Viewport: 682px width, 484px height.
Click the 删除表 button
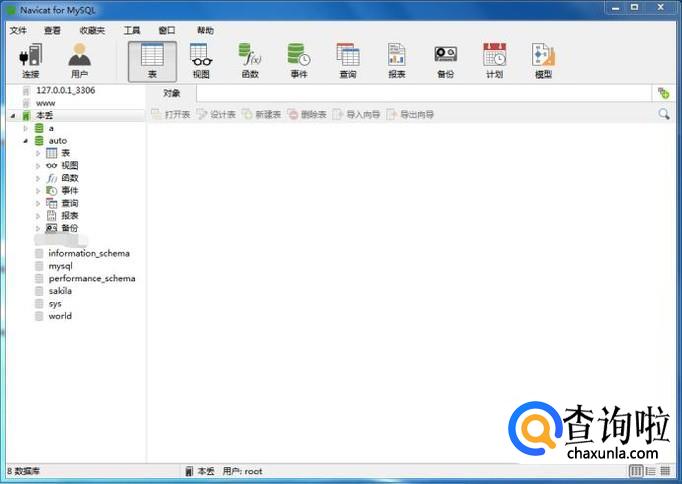coord(307,114)
